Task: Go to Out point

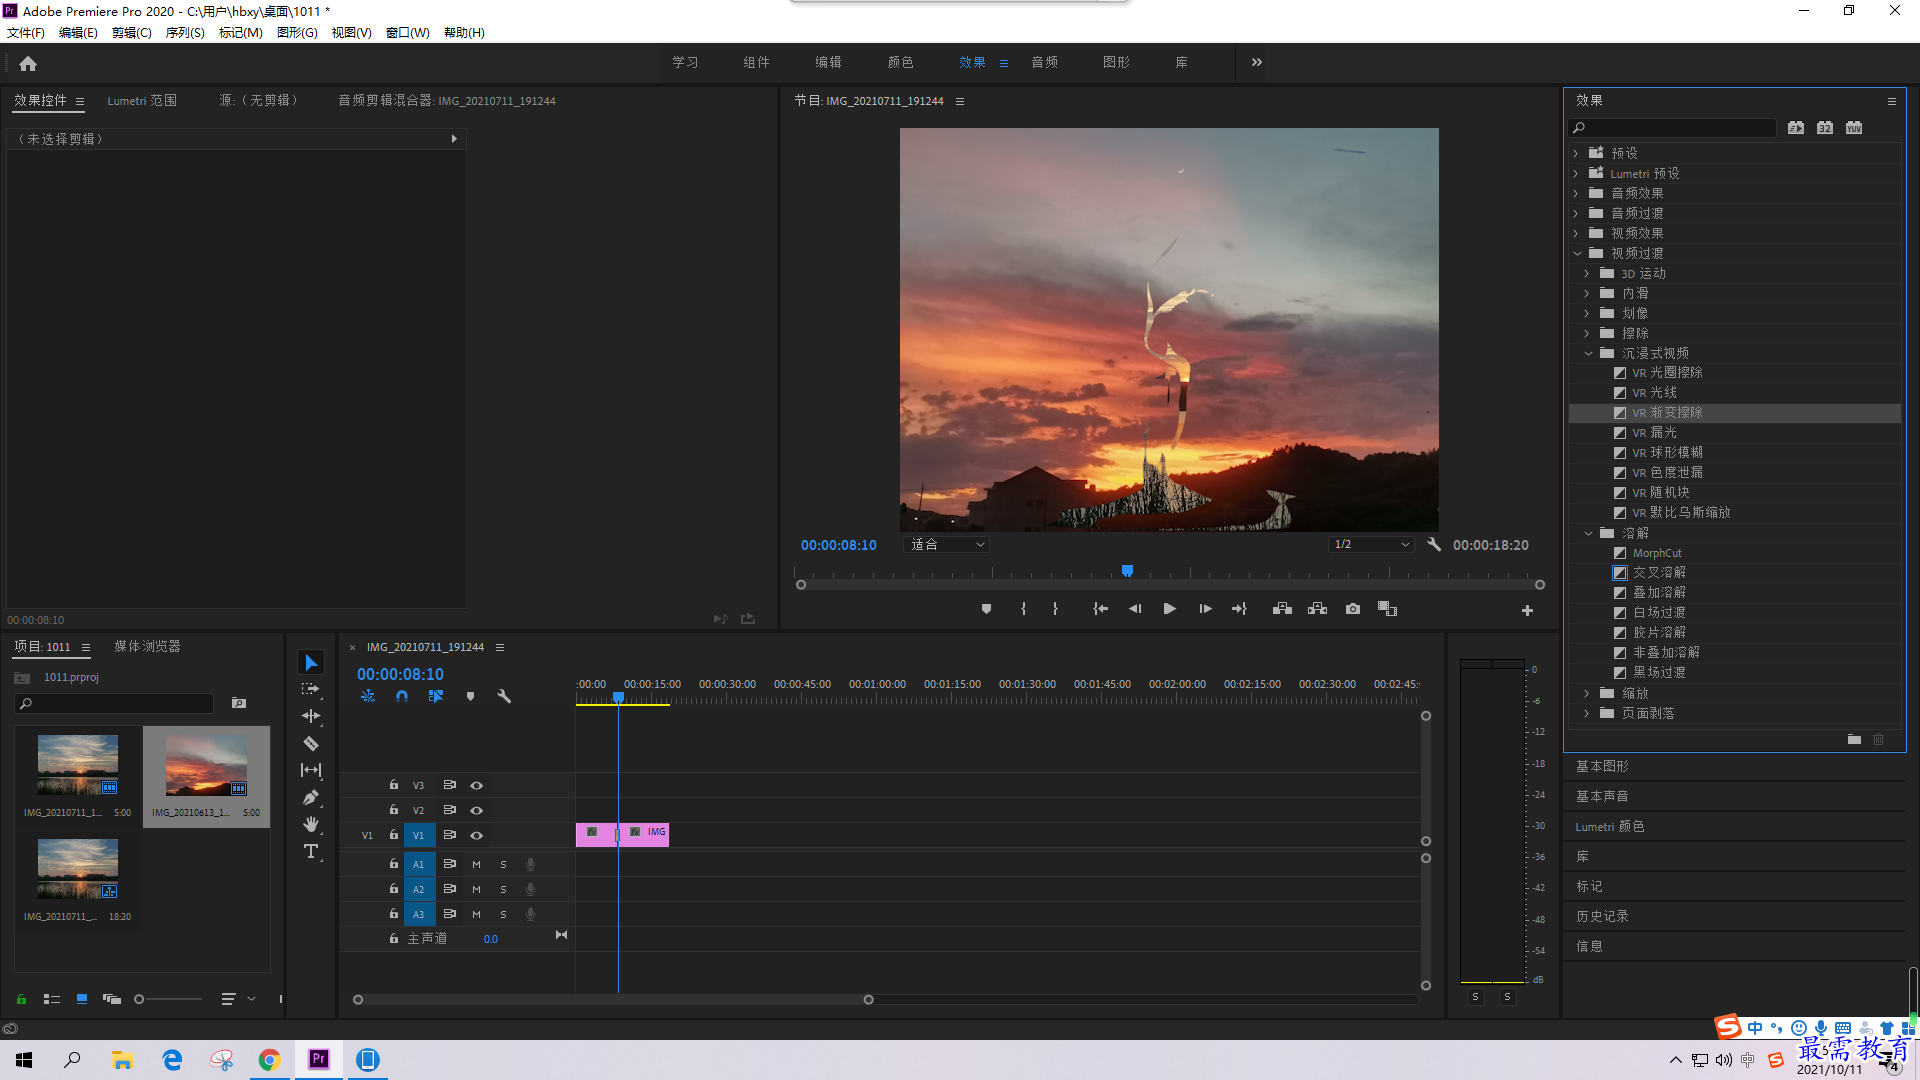Action: click(1239, 609)
